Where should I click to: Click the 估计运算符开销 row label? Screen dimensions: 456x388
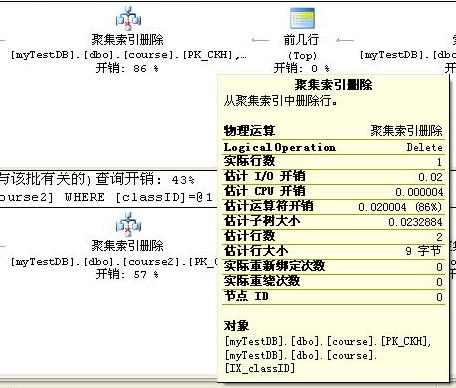268,206
